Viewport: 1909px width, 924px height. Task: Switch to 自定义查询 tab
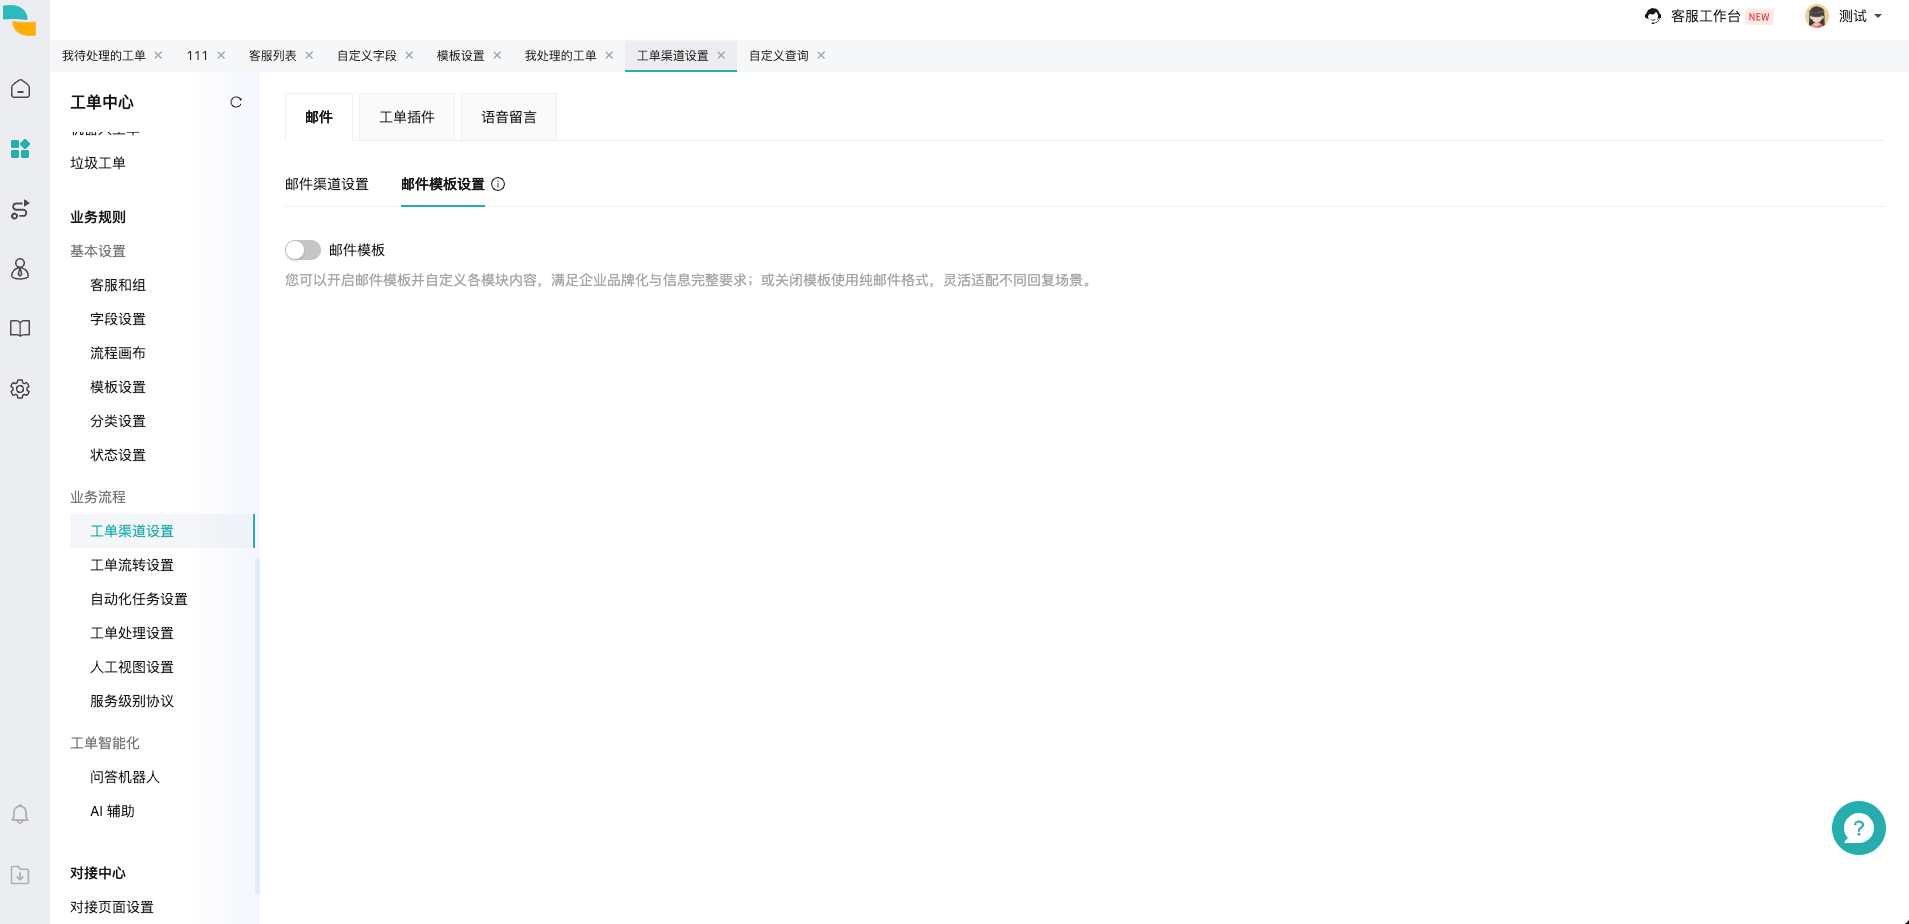pos(779,55)
